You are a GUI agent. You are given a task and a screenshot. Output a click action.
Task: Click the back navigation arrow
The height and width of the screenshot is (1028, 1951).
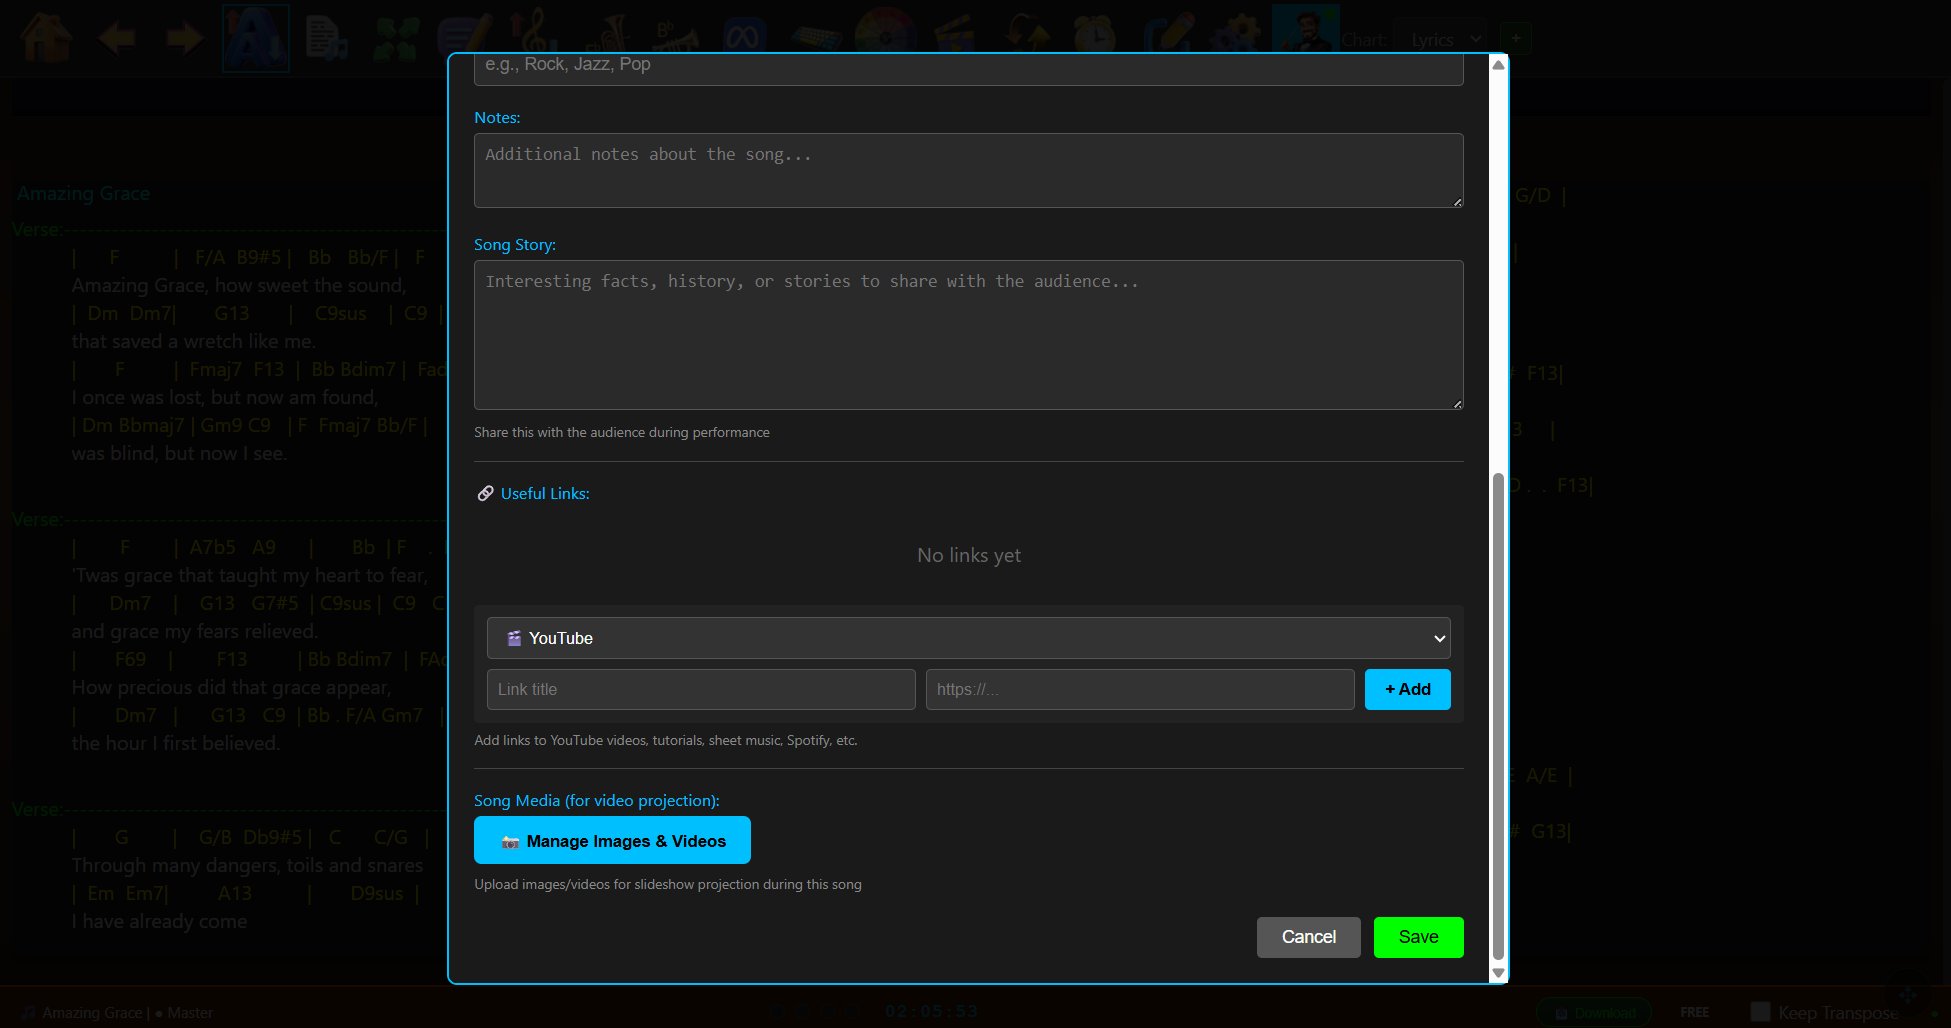117,38
